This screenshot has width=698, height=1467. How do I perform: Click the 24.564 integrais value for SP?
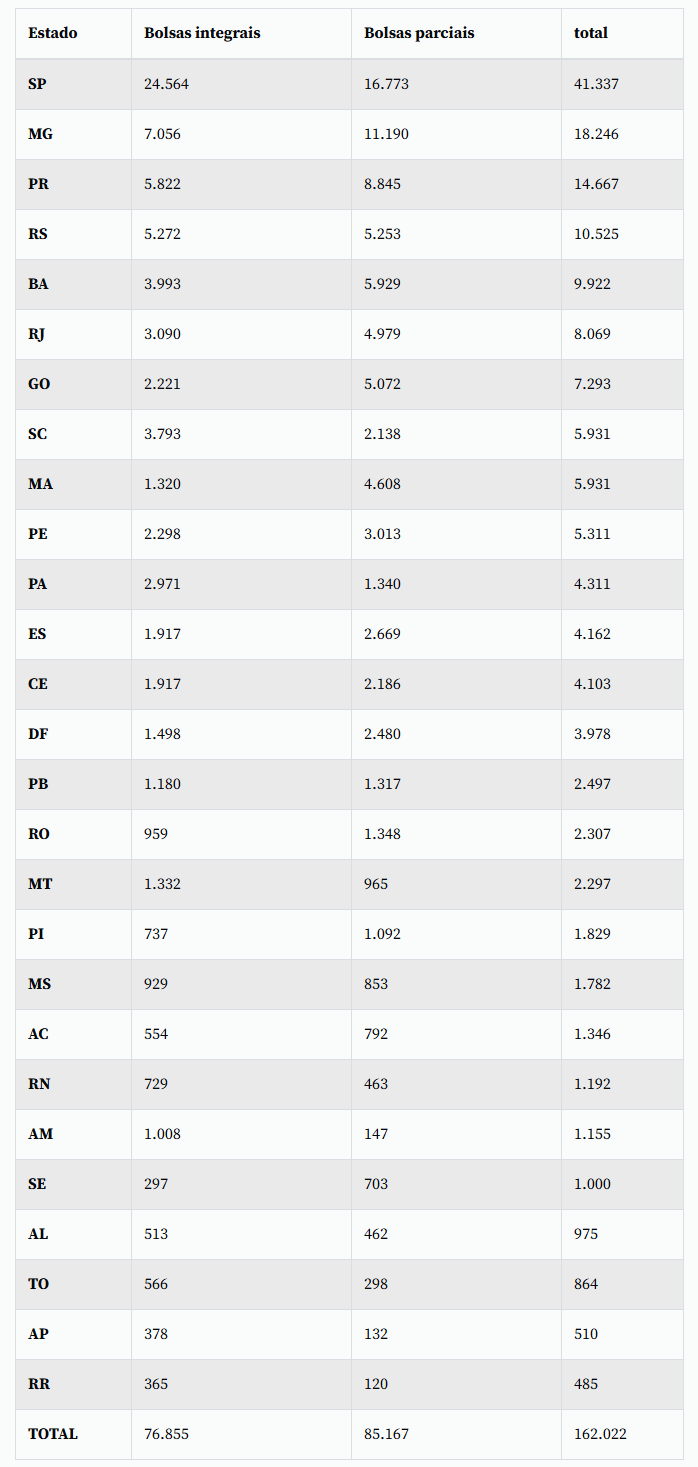[166, 84]
